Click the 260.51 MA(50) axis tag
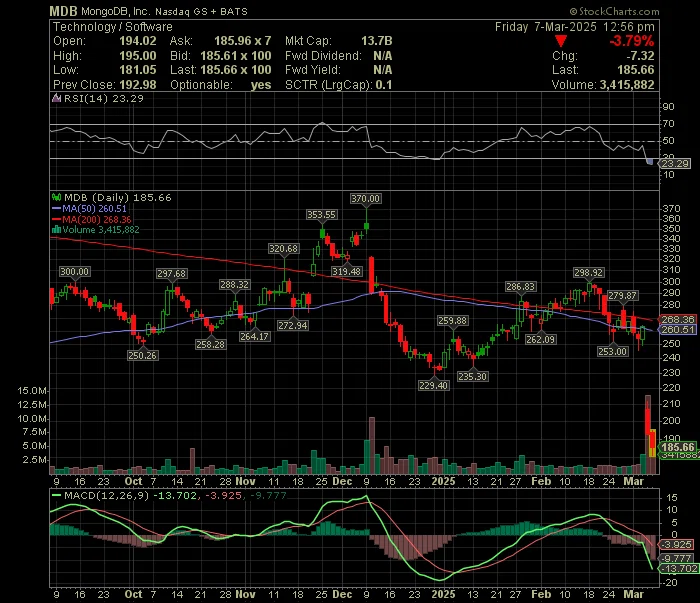 [677, 330]
